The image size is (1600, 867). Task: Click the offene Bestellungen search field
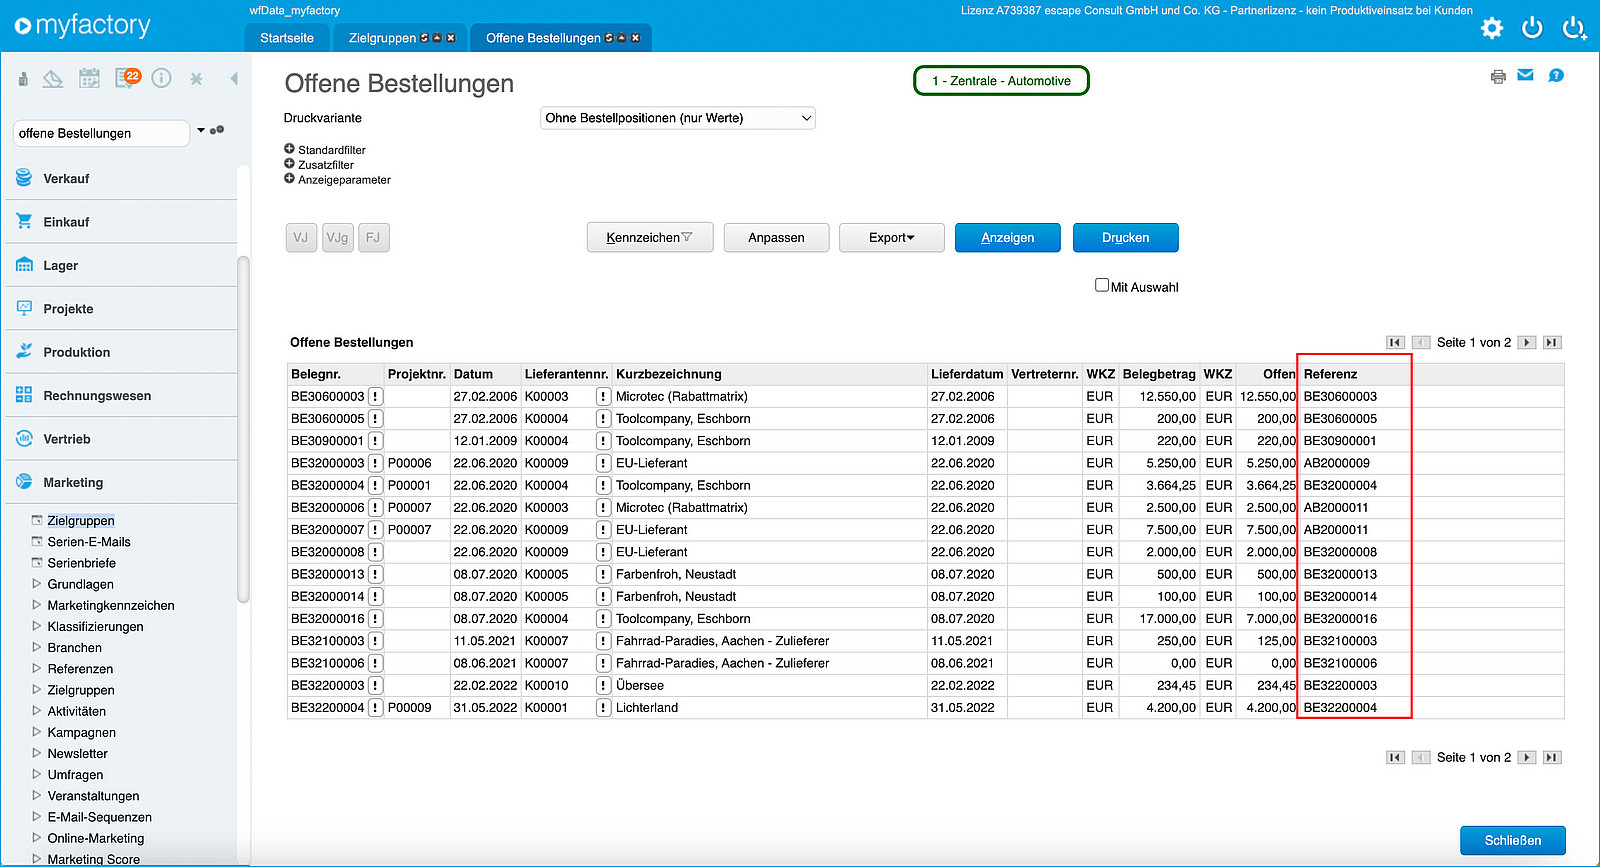[x=101, y=133]
